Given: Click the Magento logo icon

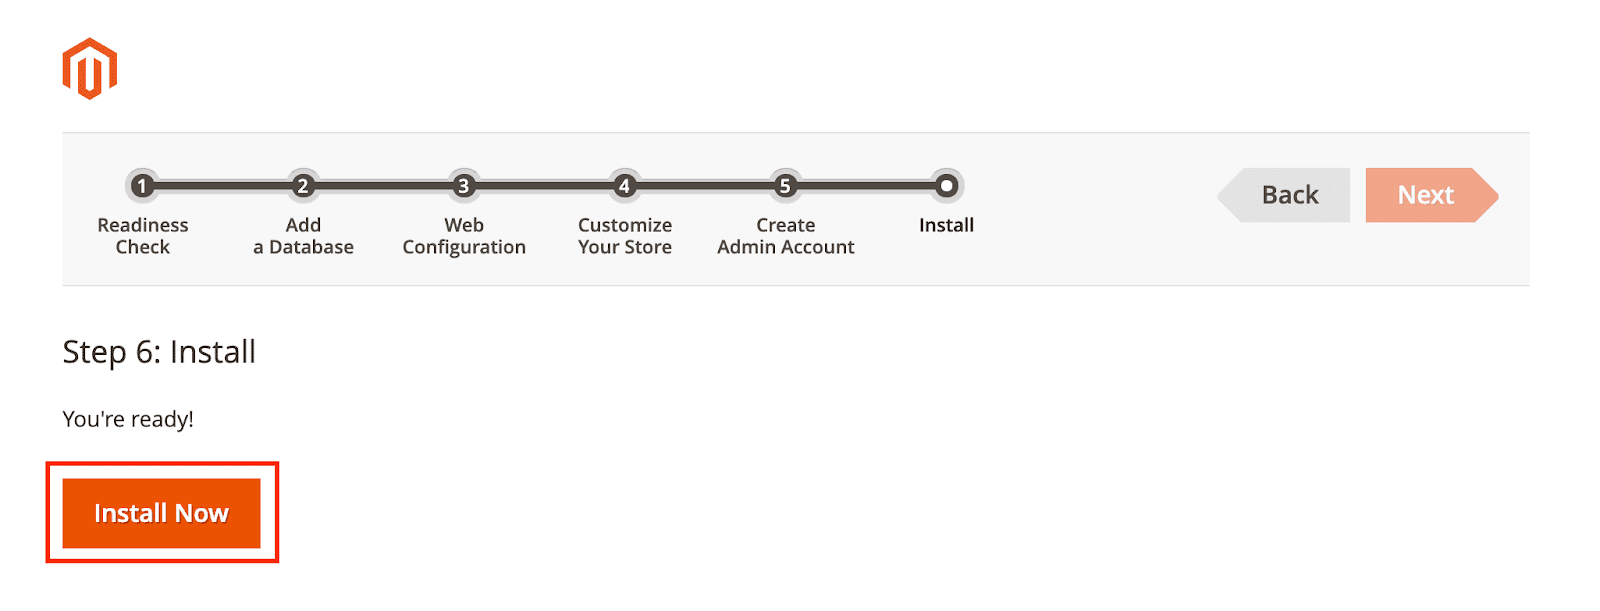Looking at the screenshot, I should 90,69.
